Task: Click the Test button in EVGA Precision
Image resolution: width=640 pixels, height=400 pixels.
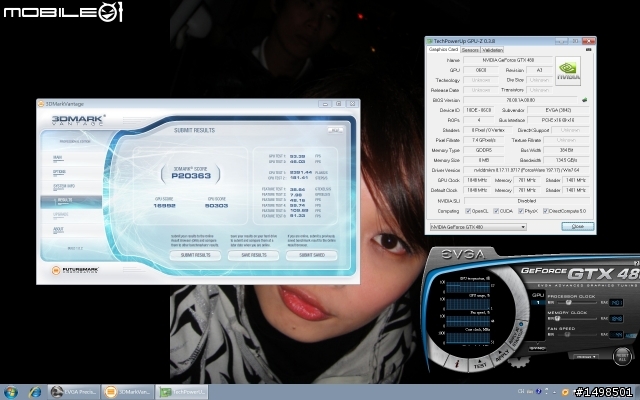Action: [480, 364]
